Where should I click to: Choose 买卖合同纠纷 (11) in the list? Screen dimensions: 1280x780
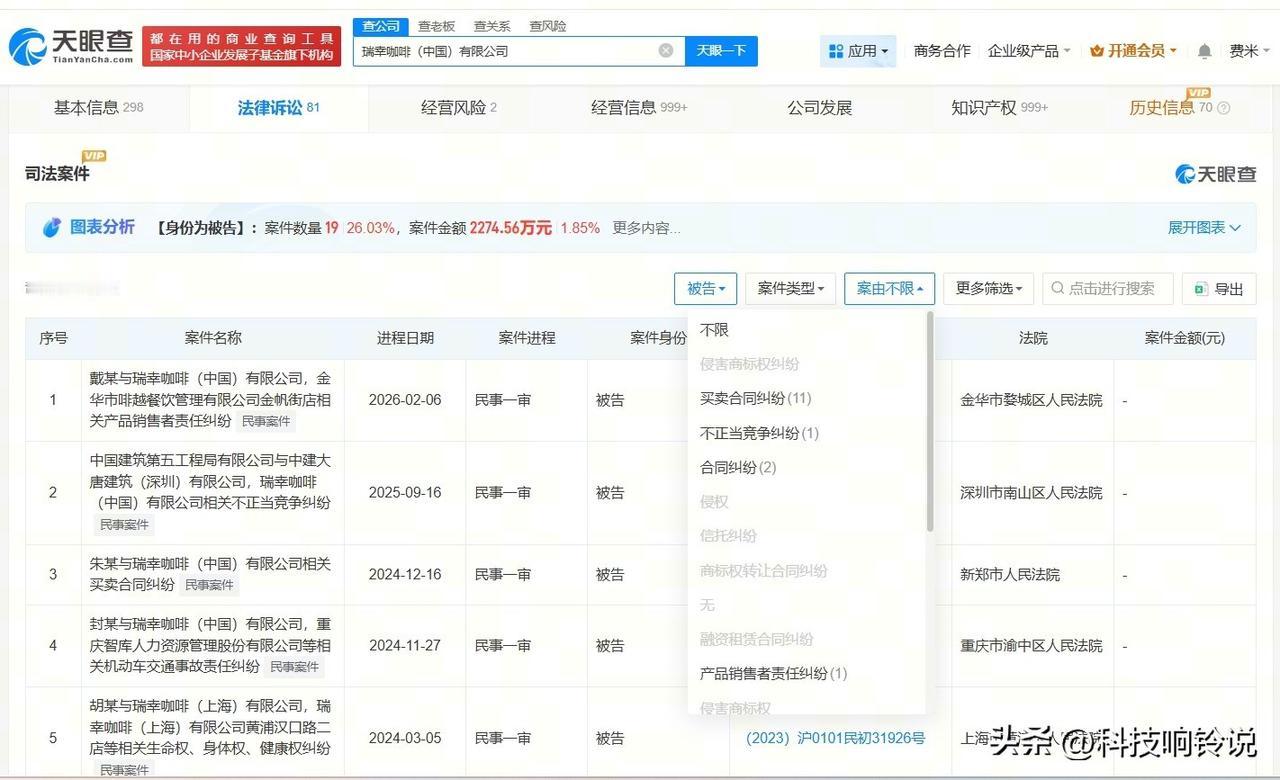[x=755, y=399]
